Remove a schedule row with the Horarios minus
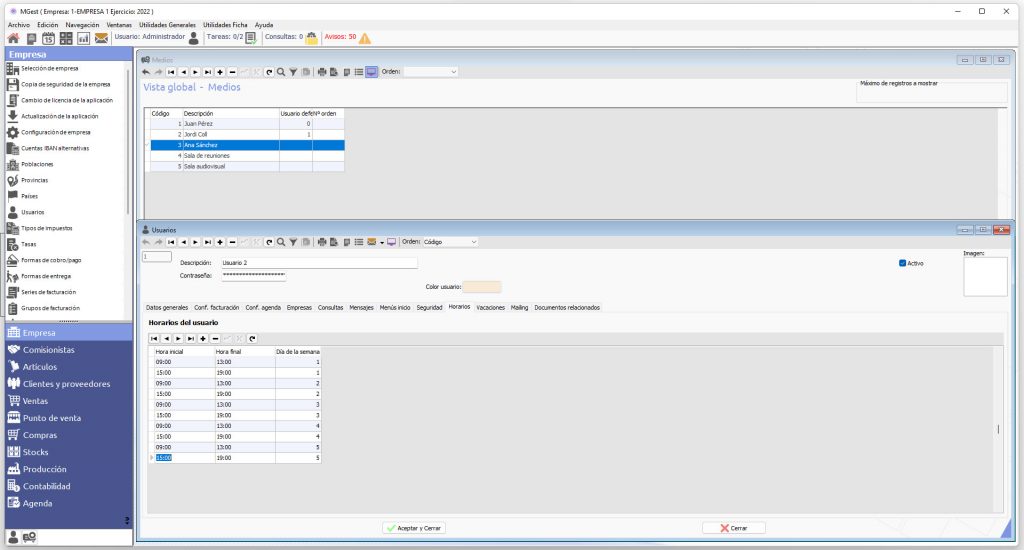The height and width of the screenshot is (550, 1024). point(216,339)
